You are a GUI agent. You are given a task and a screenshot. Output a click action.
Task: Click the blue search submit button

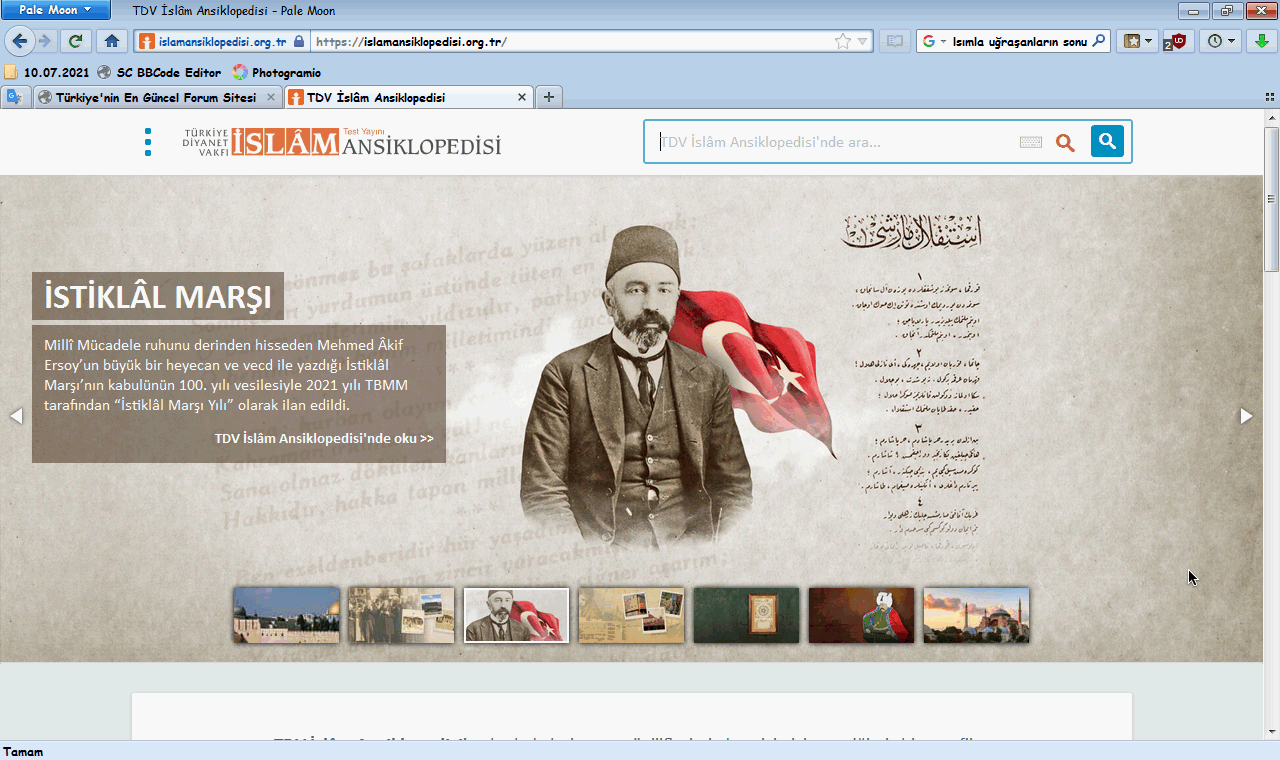[1107, 141]
